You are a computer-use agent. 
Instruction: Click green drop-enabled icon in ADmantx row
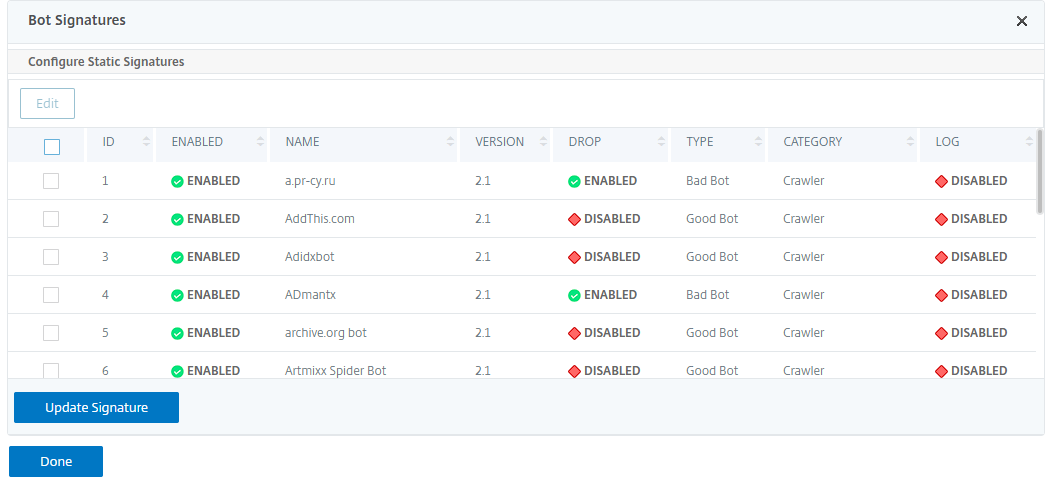(x=574, y=295)
